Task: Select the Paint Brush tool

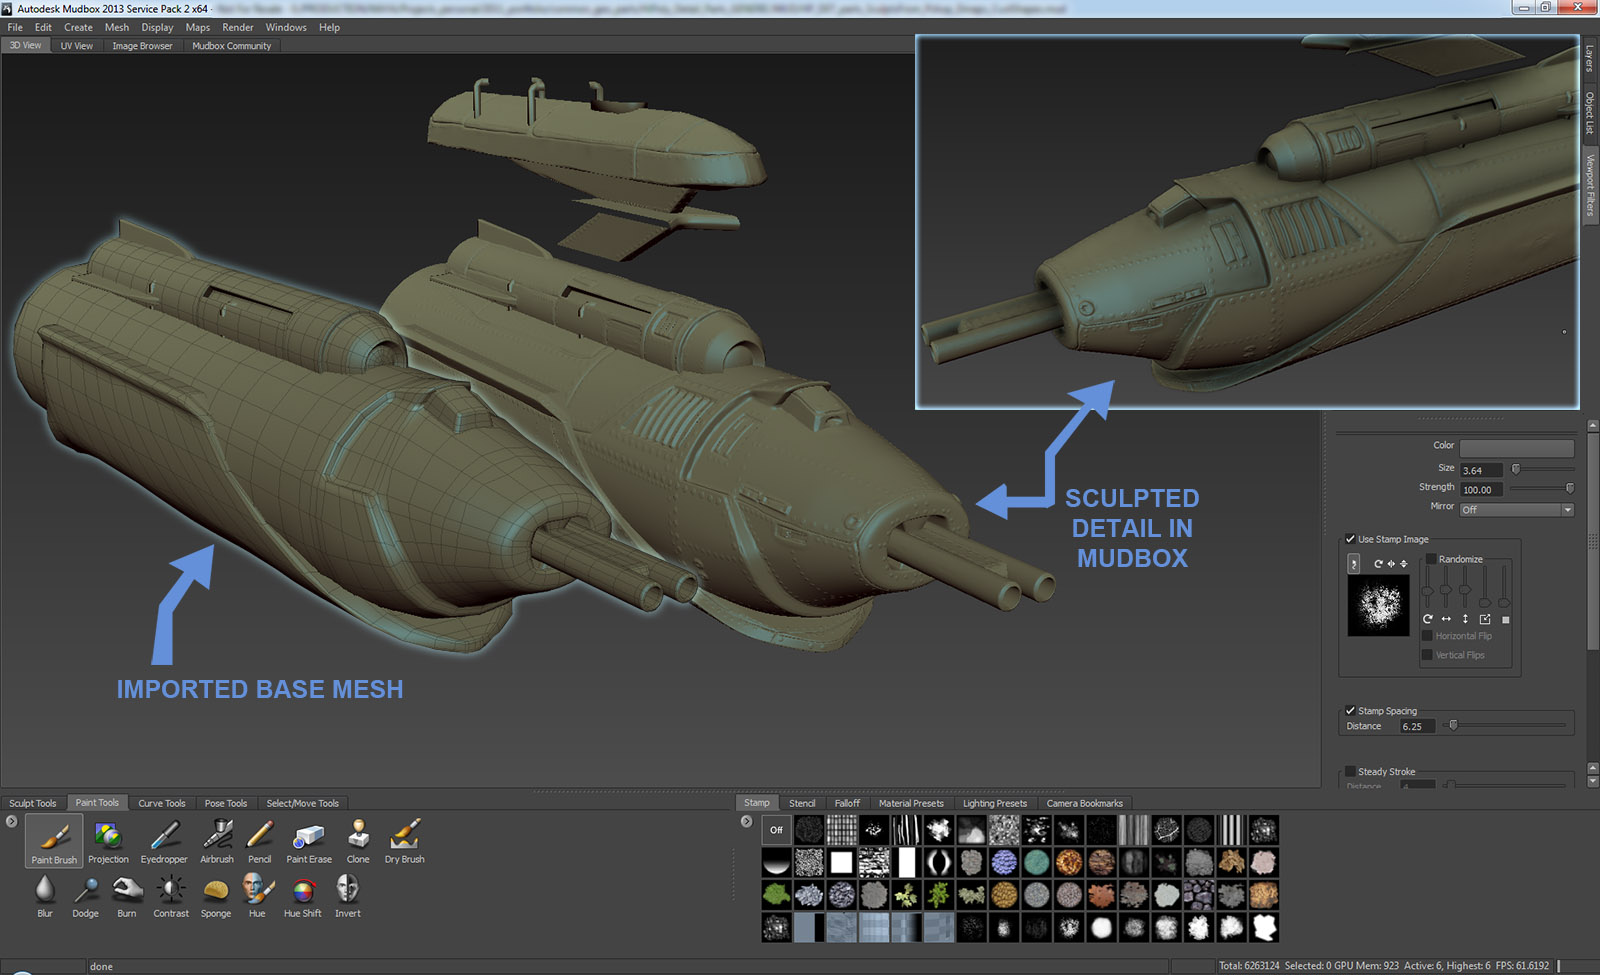Action: (54, 840)
